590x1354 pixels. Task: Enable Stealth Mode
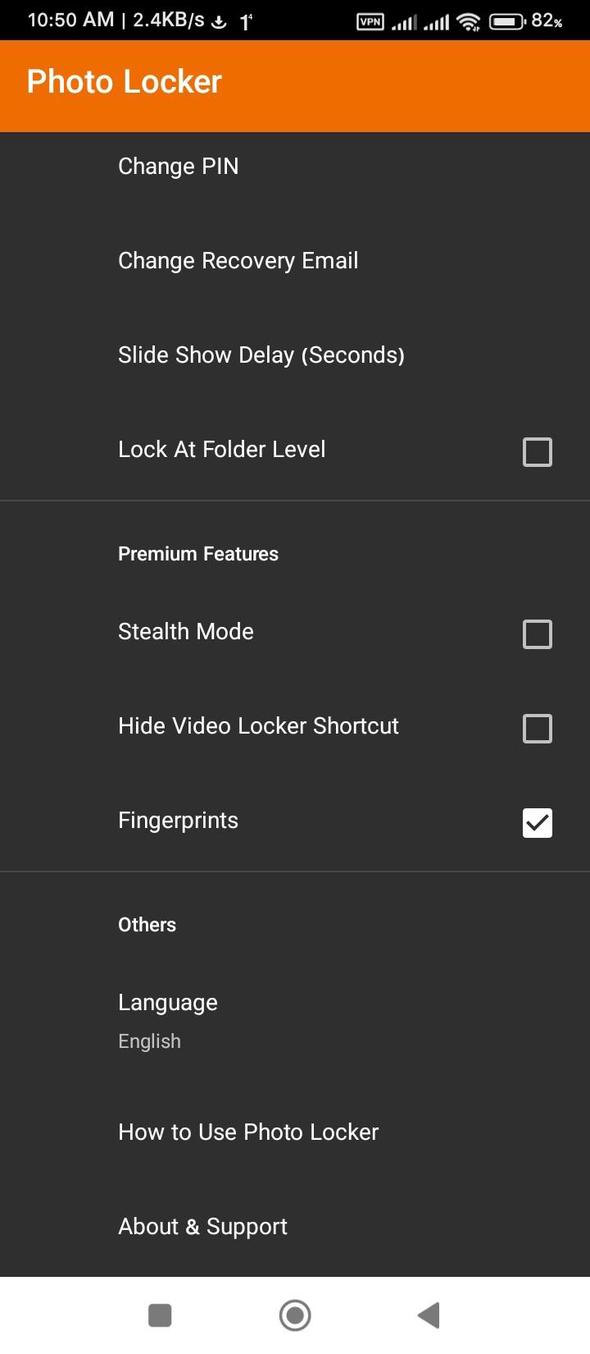point(537,633)
